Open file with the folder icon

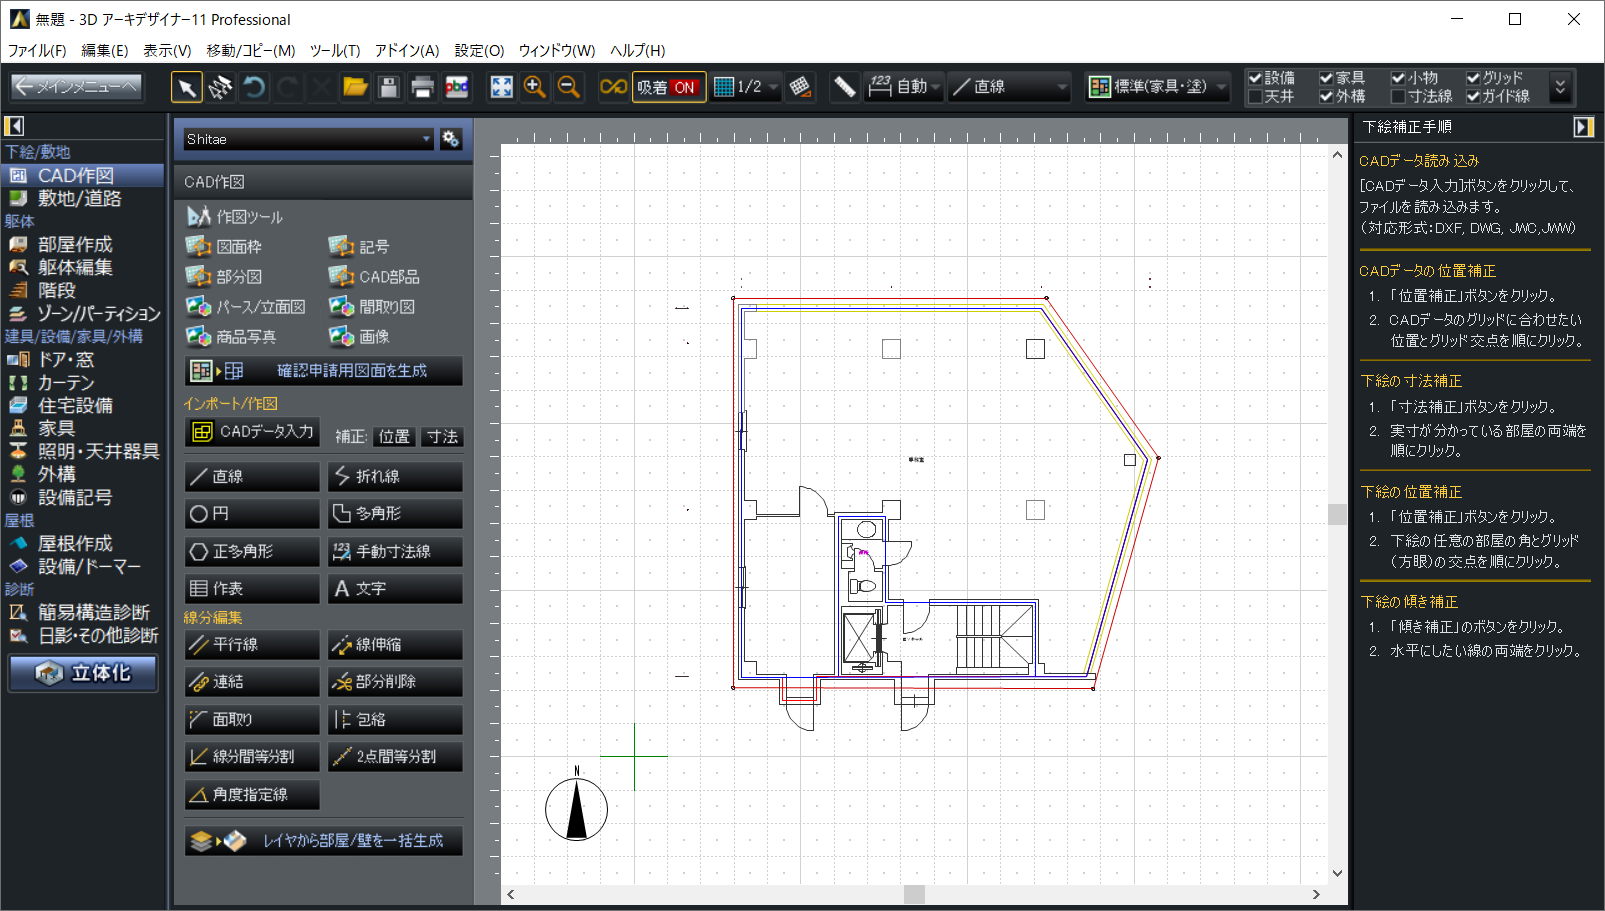pyautogui.click(x=355, y=87)
